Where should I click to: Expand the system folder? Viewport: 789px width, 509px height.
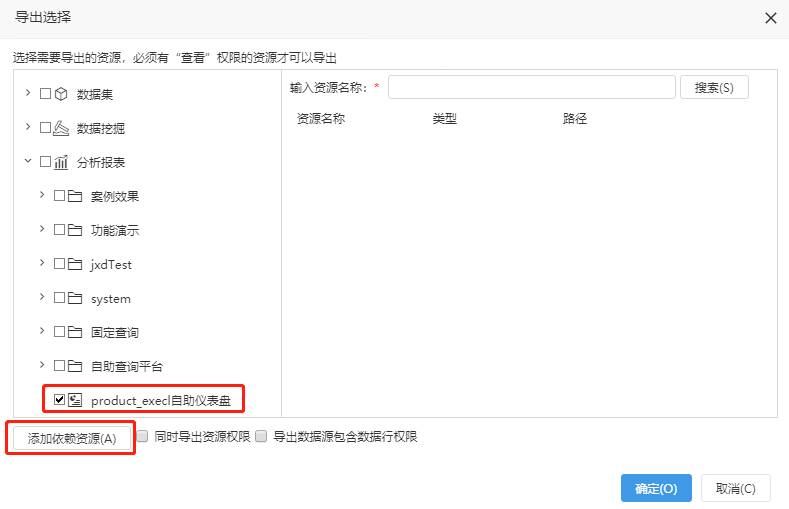click(x=42, y=297)
